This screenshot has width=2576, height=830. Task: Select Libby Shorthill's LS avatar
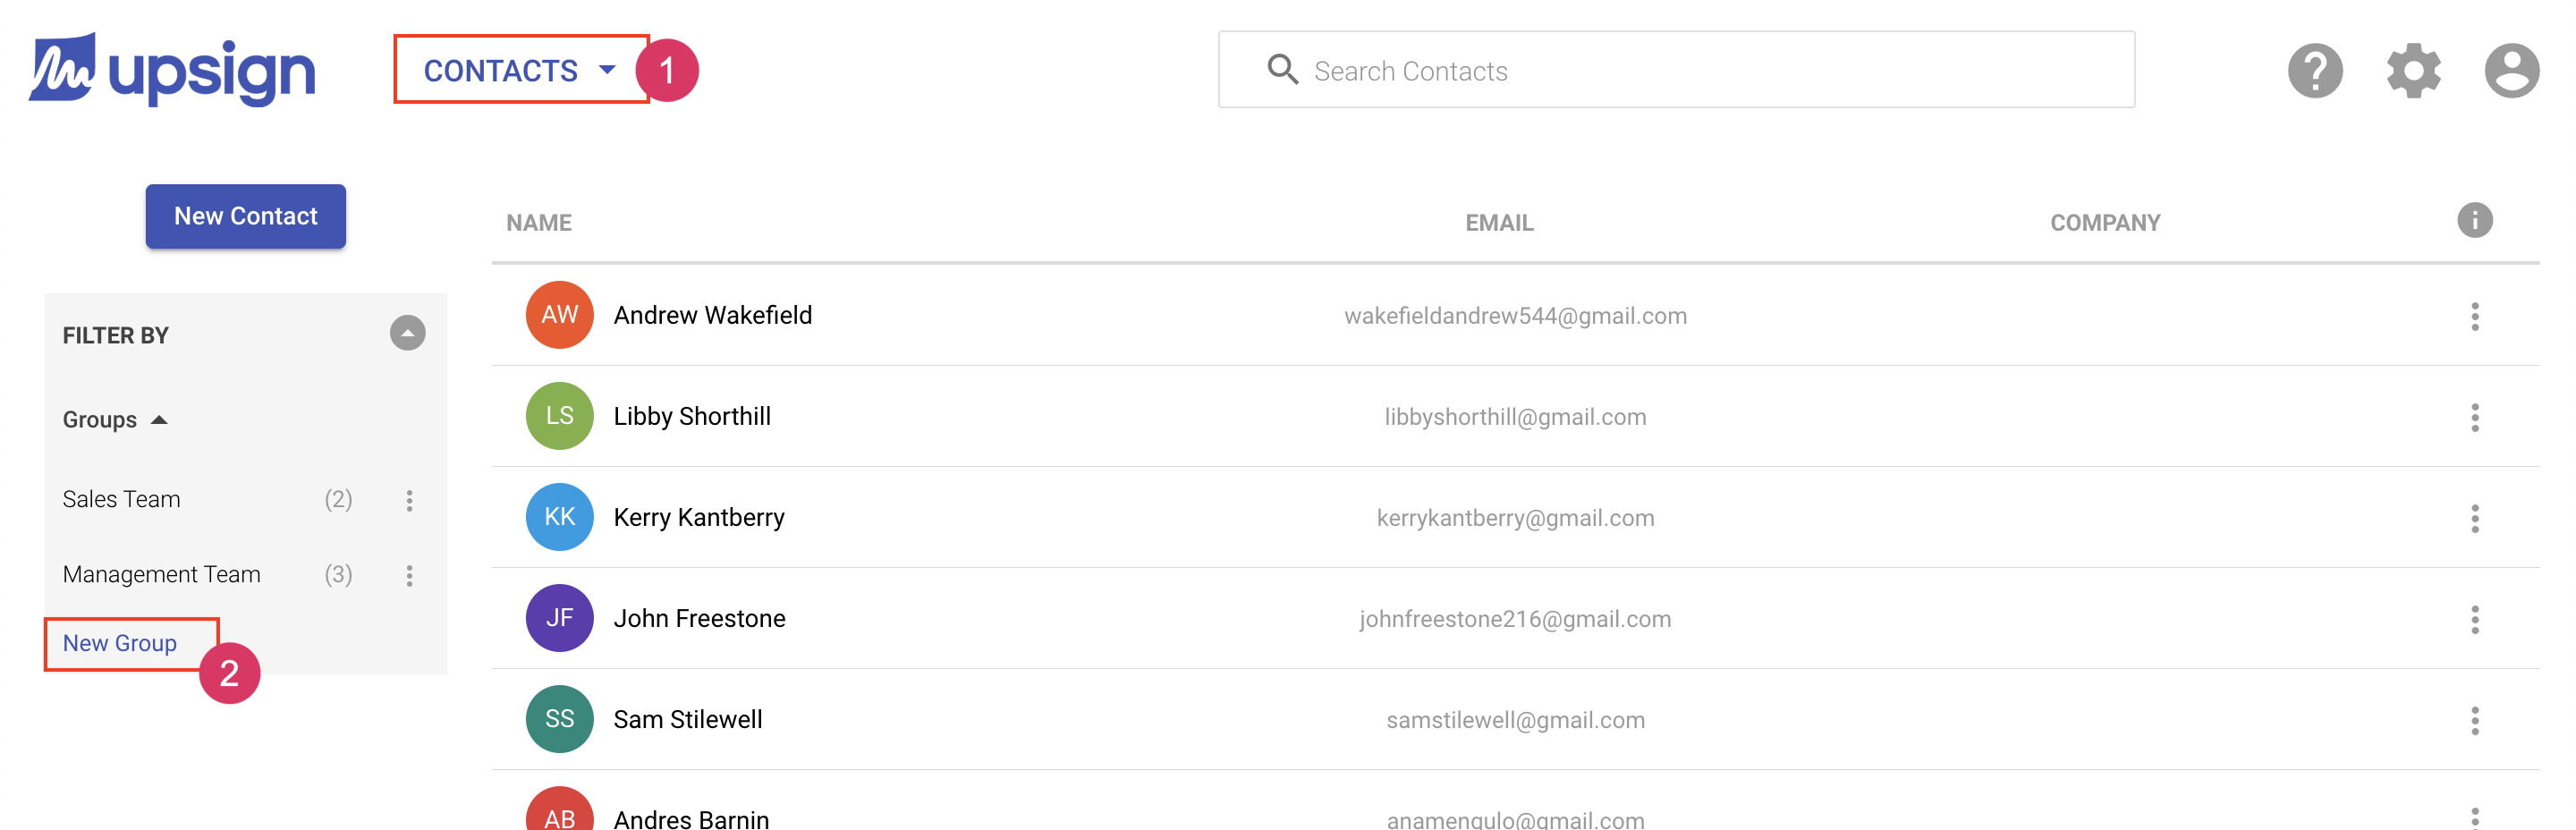(559, 416)
